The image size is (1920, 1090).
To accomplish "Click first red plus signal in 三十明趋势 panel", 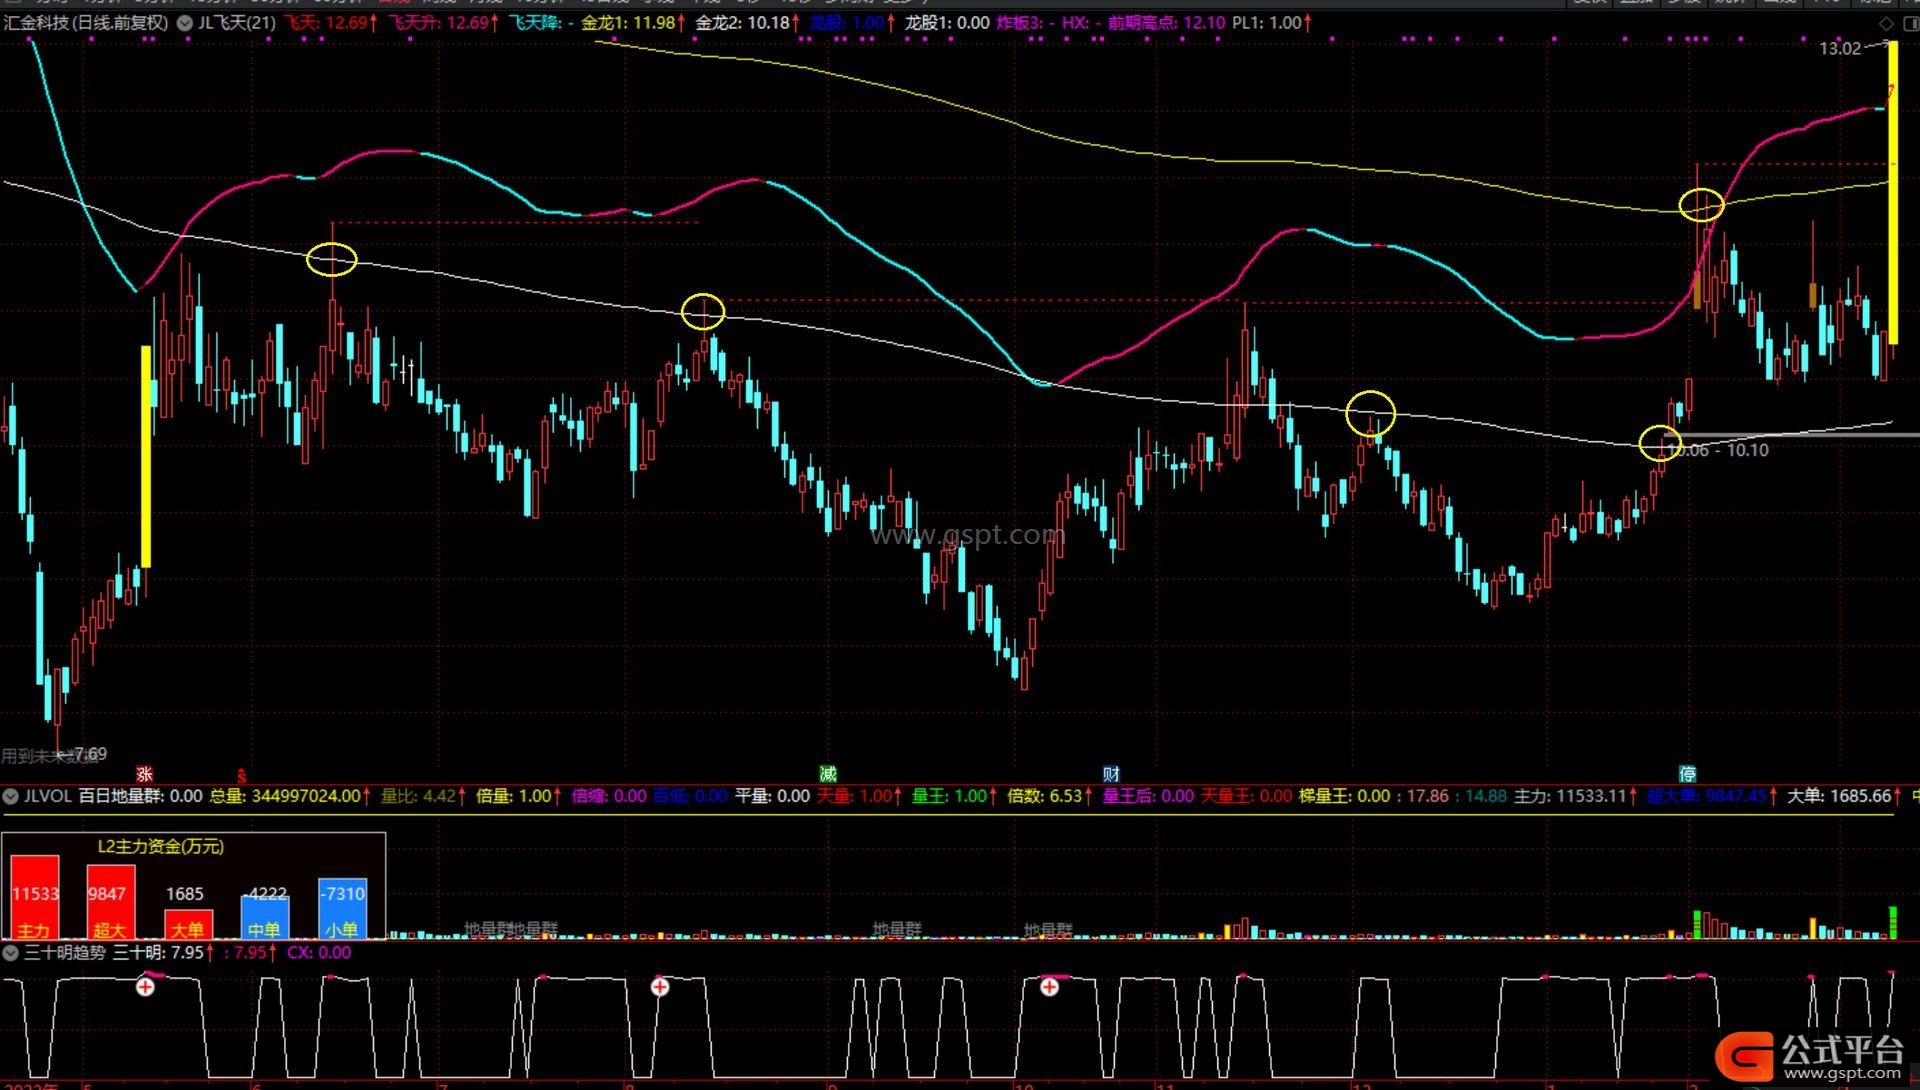I will (146, 987).
